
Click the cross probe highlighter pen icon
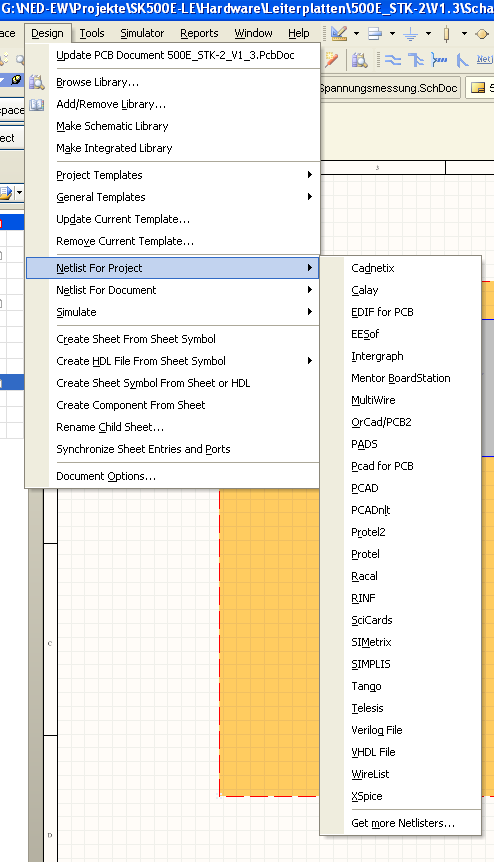click(x=331, y=59)
